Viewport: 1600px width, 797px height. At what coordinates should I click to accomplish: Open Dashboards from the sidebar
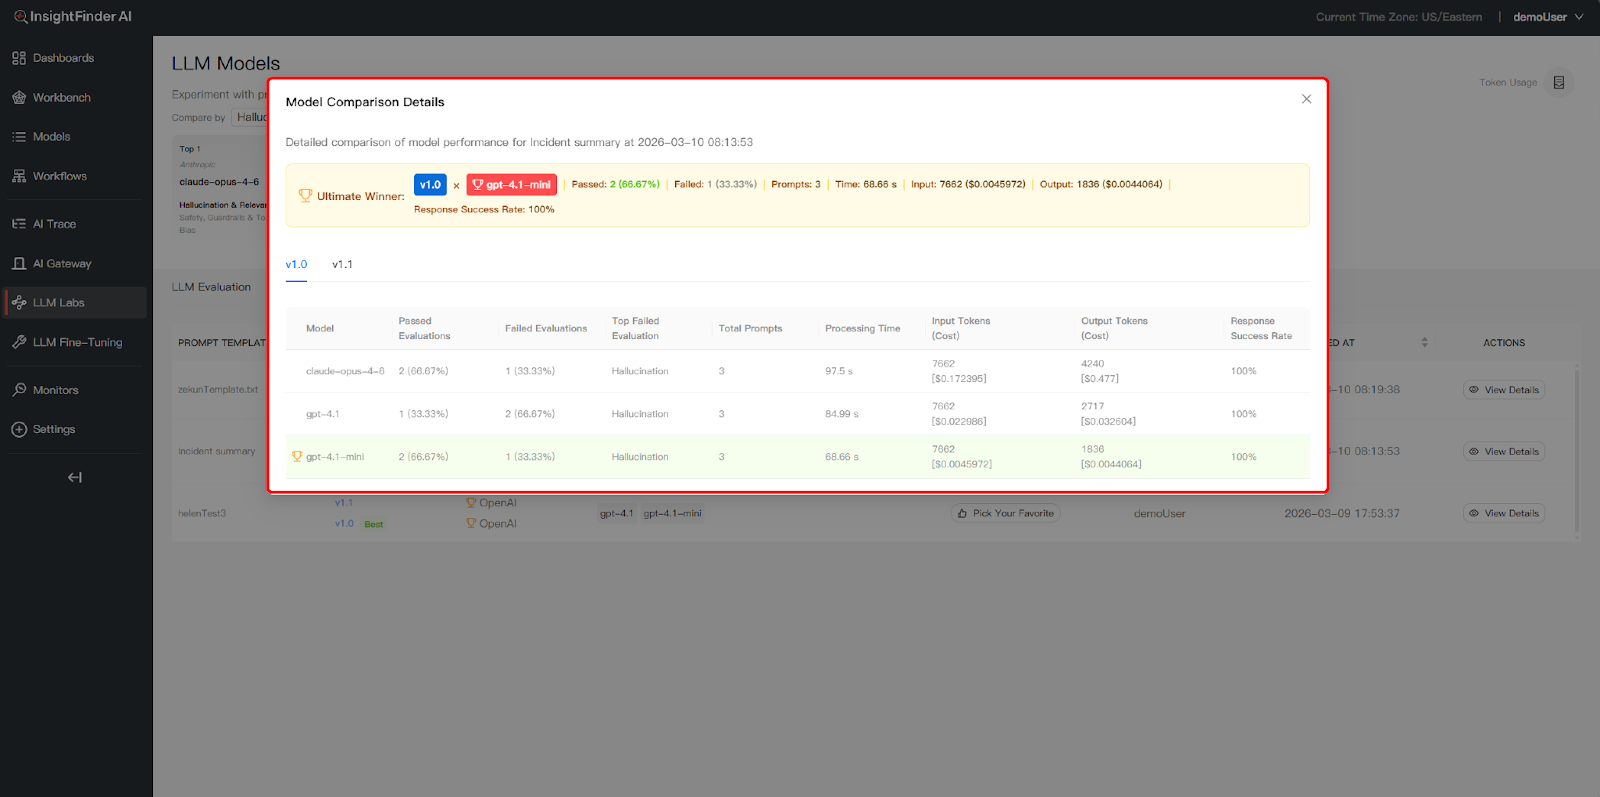pyautogui.click(x=62, y=58)
